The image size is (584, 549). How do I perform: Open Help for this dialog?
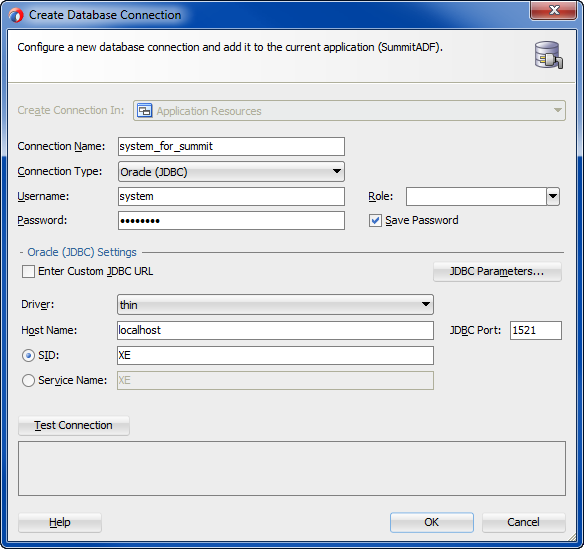tap(60, 523)
